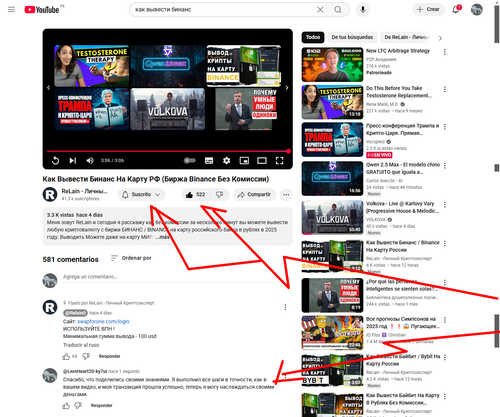The height and width of the screenshot is (417, 500).
Task: Replay the finished video
Action: 55,161
